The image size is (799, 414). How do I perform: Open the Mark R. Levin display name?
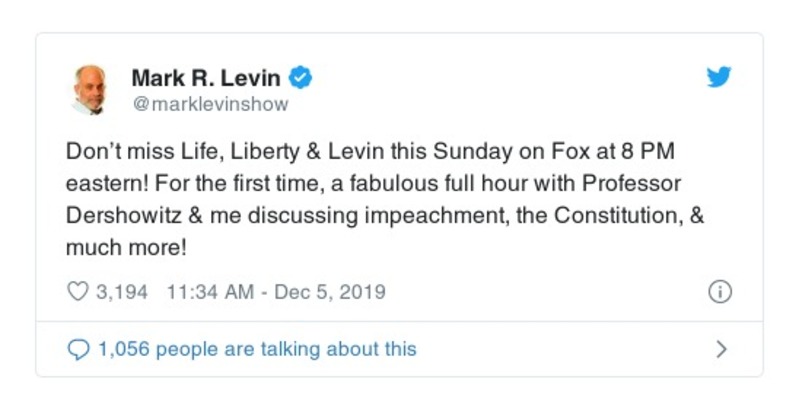(204, 77)
